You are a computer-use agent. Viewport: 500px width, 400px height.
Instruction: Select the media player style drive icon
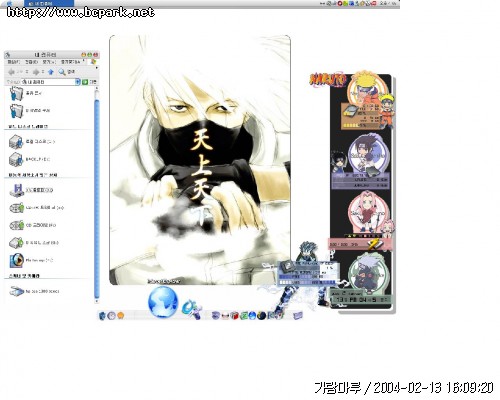pos(17,260)
